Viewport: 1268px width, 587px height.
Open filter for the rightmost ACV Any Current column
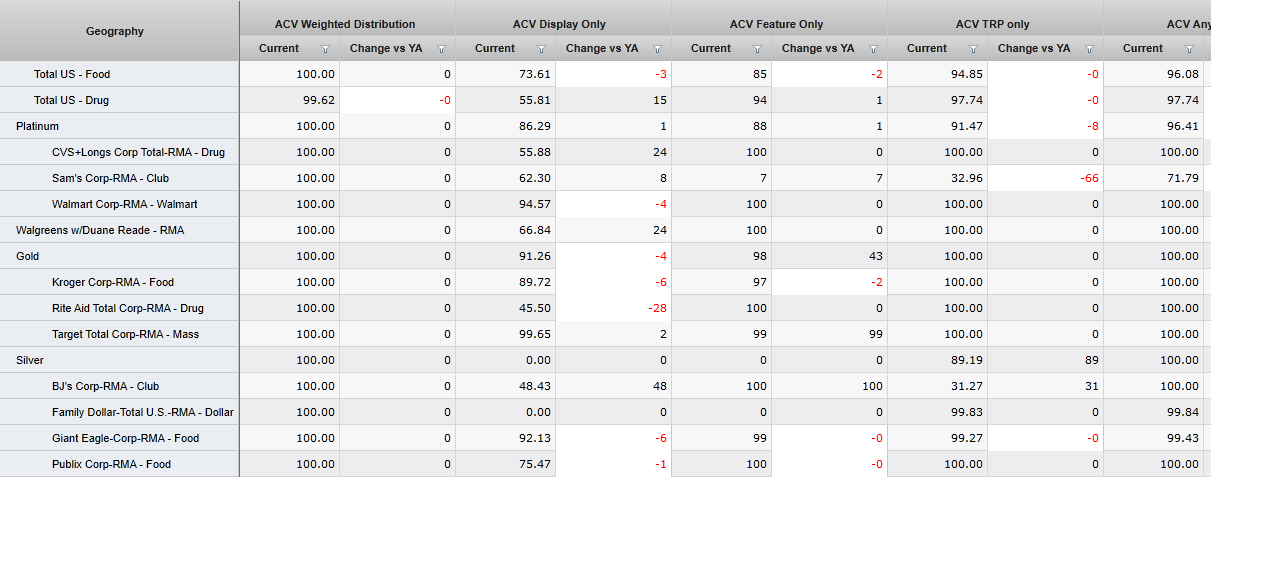click(1189, 49)
